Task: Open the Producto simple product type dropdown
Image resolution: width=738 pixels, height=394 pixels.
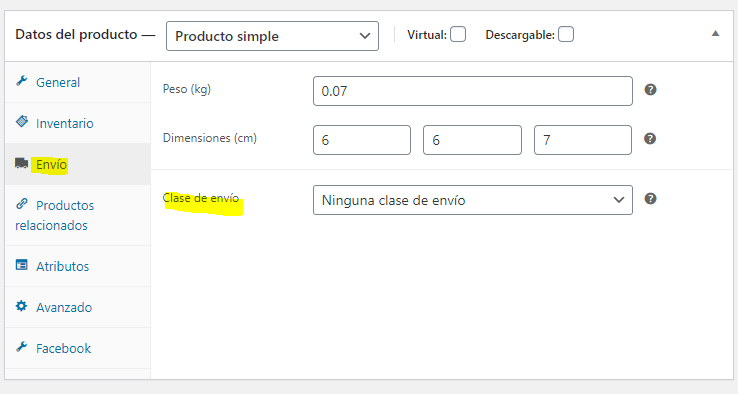Action: pyautogui.click(x=273, y=36)
